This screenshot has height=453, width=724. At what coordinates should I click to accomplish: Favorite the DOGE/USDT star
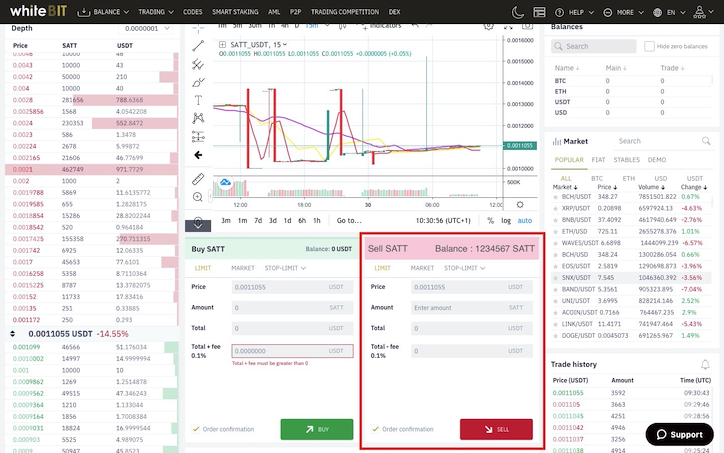click(x=555, y=336)
